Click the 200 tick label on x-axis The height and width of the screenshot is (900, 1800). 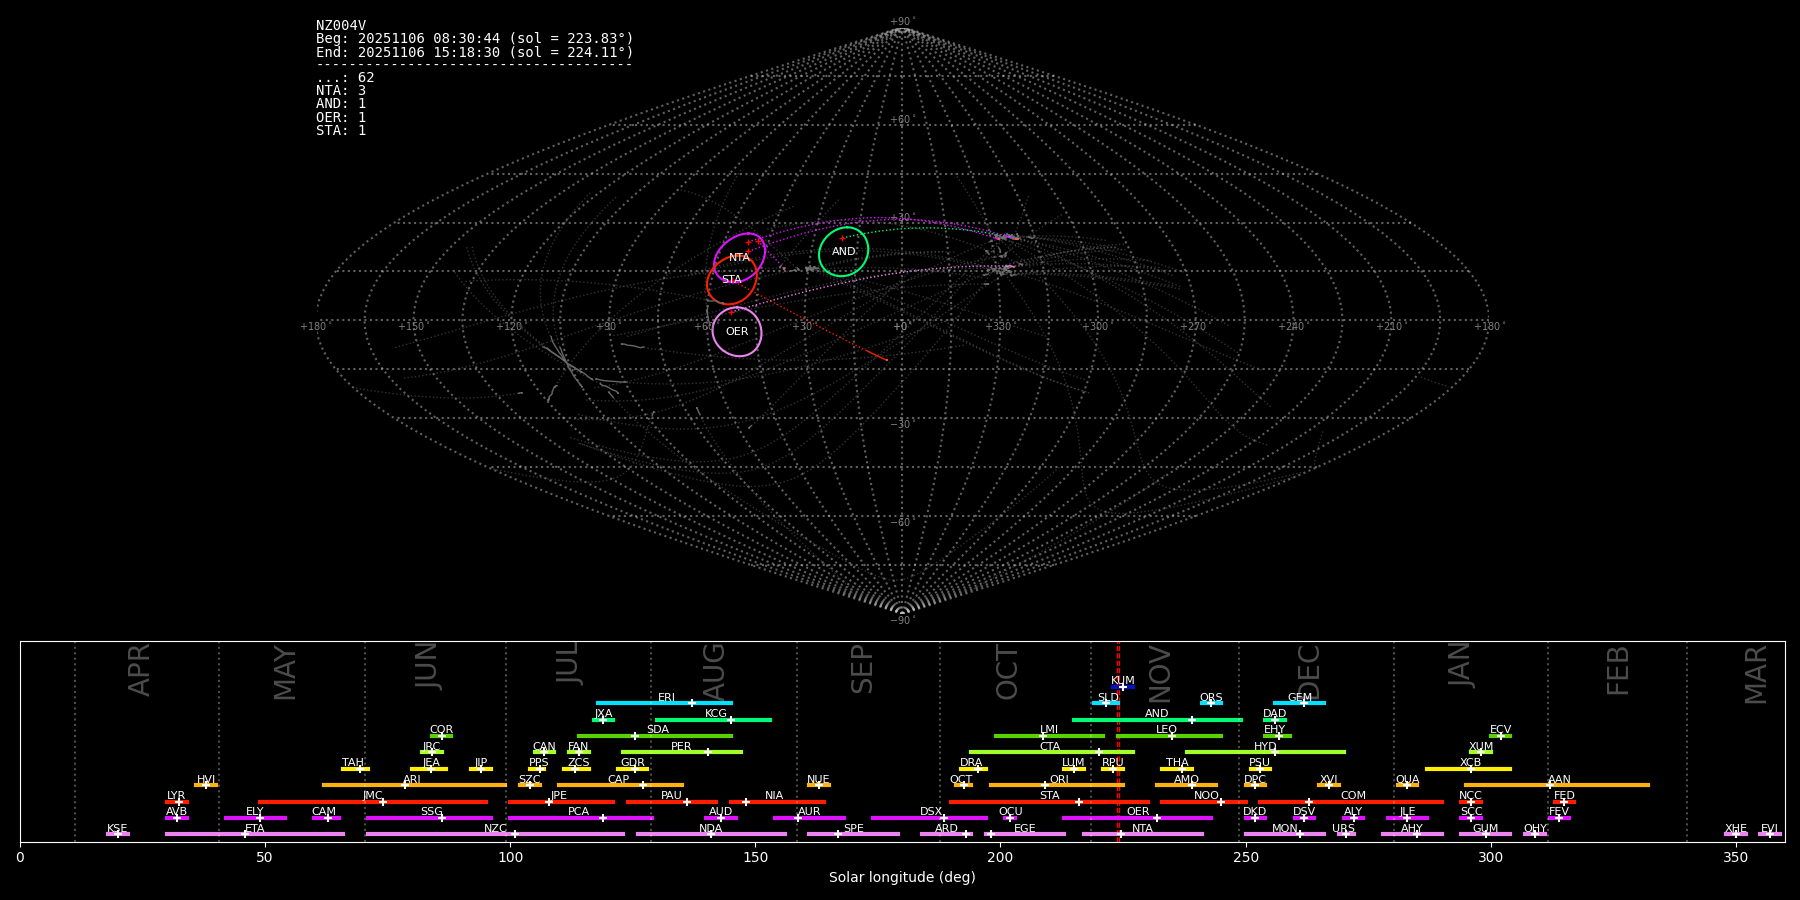pos(1000,858)
